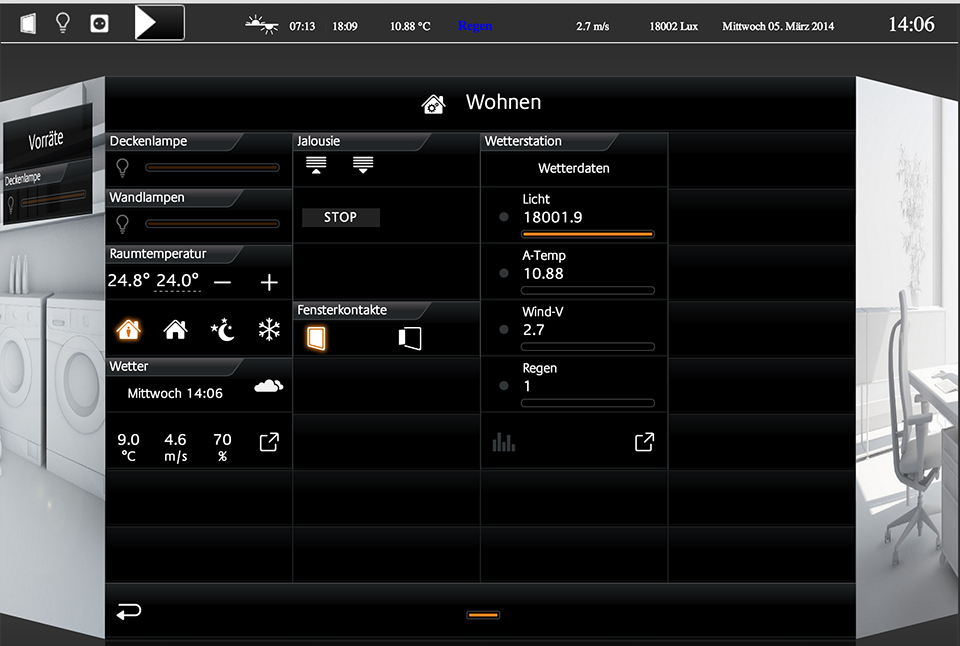Toggle the Wandlampen bulb
960x646 pixels.
click(123, 223)
